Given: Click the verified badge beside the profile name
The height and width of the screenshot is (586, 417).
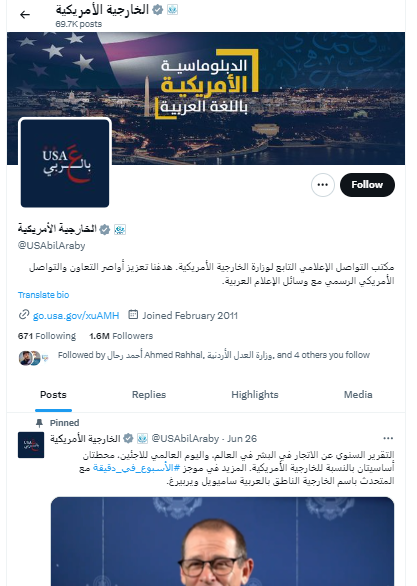Looking at the screenshot, I should pyautogui.click(x=105, y=229).
